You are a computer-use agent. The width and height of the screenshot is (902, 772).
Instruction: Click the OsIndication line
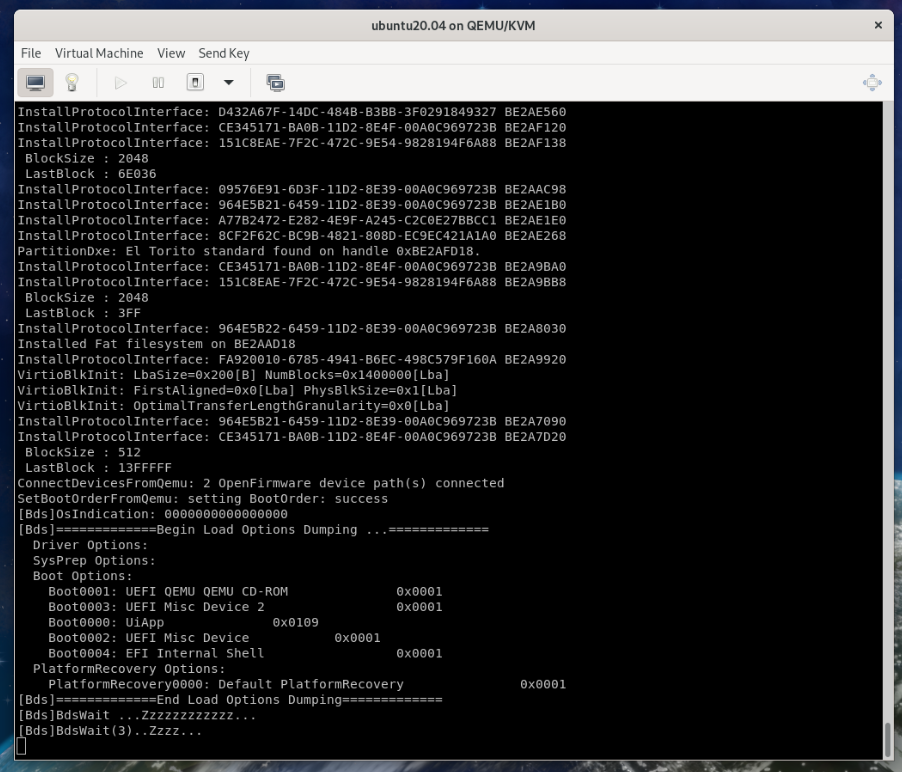point(152,514)
